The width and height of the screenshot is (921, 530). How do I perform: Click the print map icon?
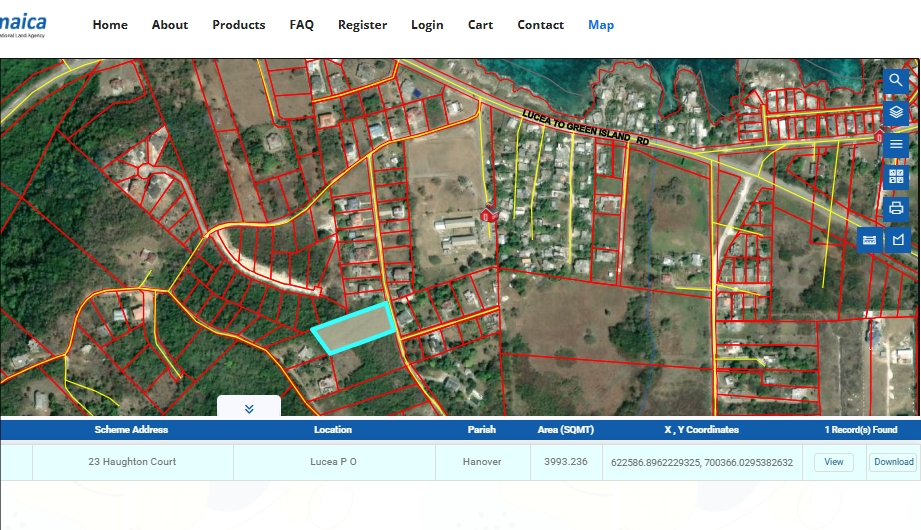point(896,208)
